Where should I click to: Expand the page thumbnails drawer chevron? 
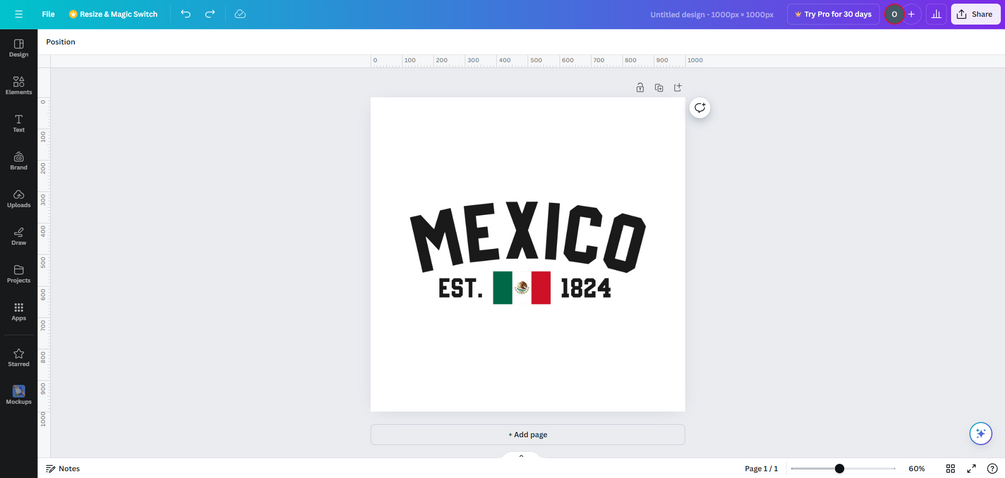pos(521,456)
